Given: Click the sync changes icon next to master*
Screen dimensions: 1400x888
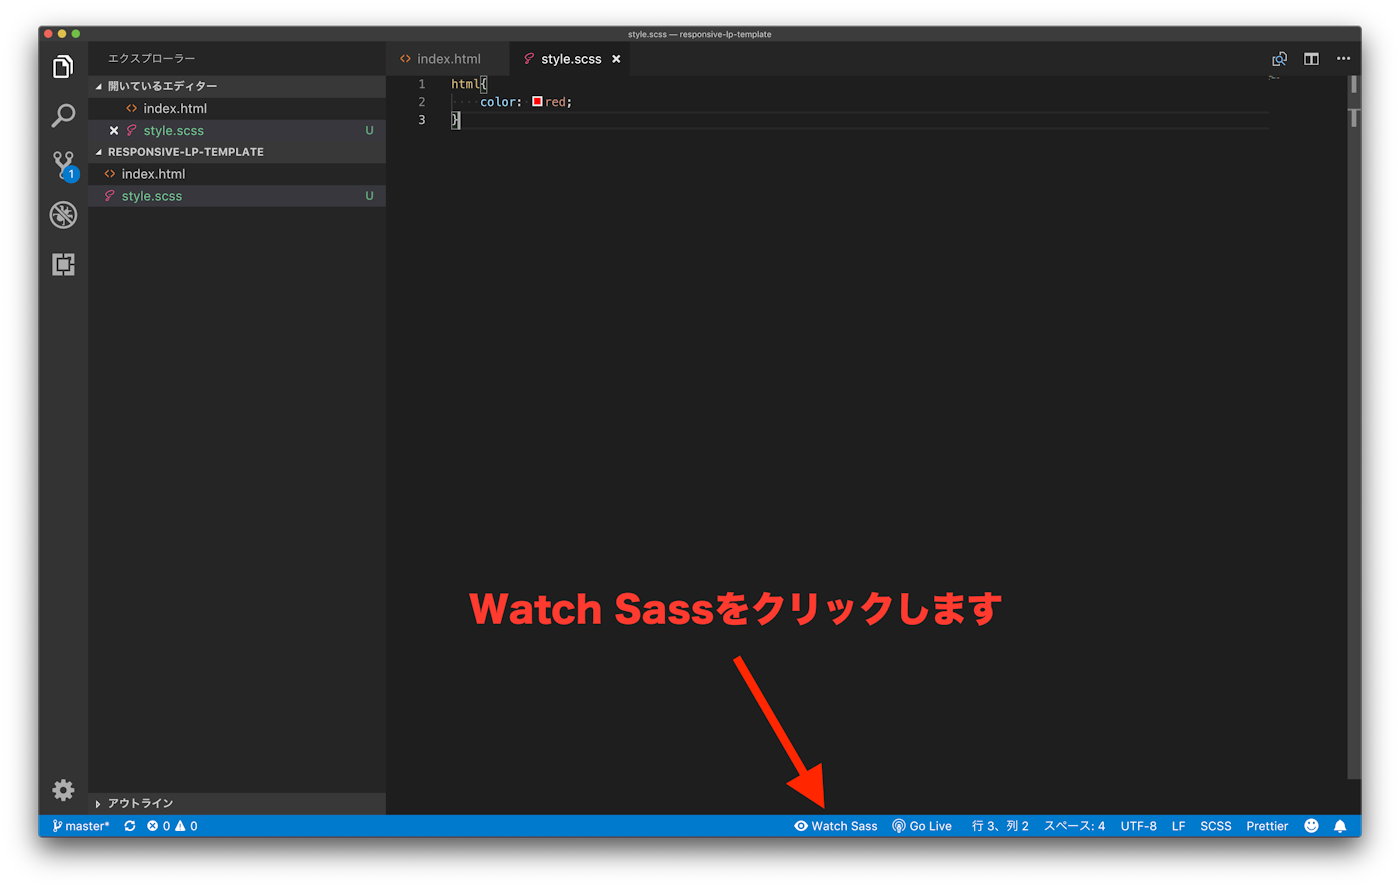Looking at the screenshot, I should coord(129,826).
